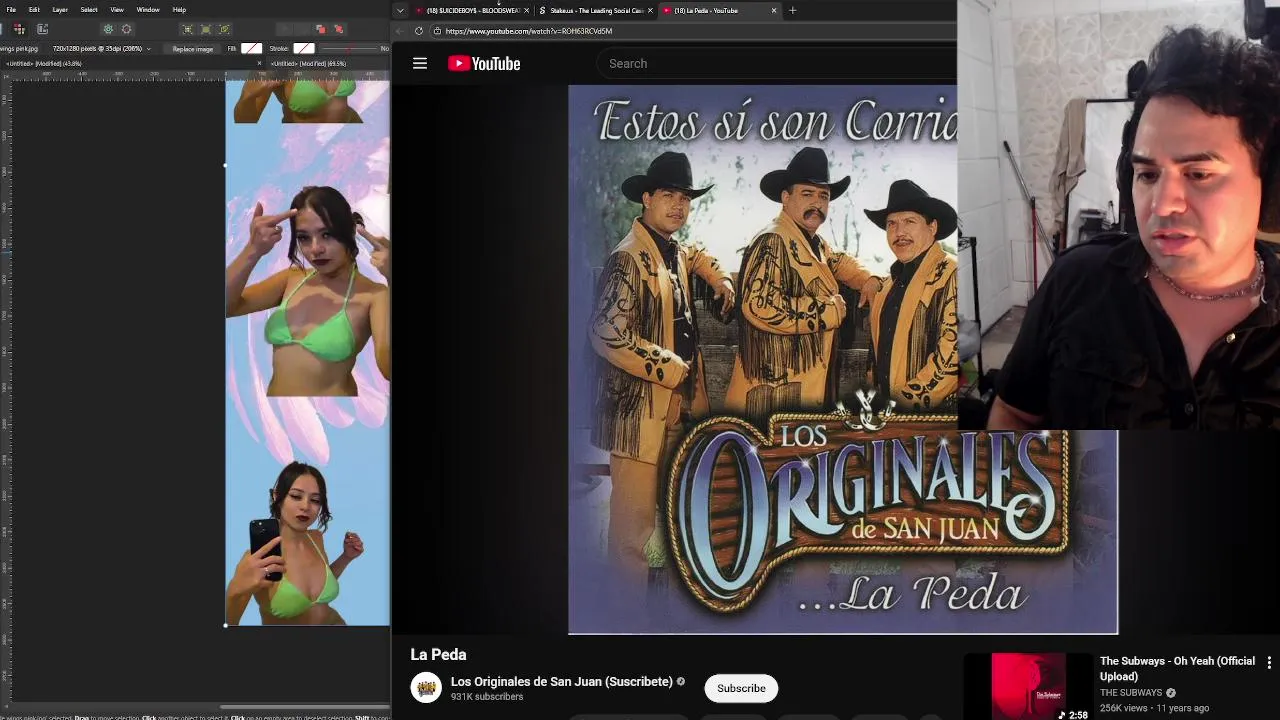Click the export persona icon in editor toolbar
Image resolution: width=1280 pixels, height=720 pixels.
click(x=42, y=29)
